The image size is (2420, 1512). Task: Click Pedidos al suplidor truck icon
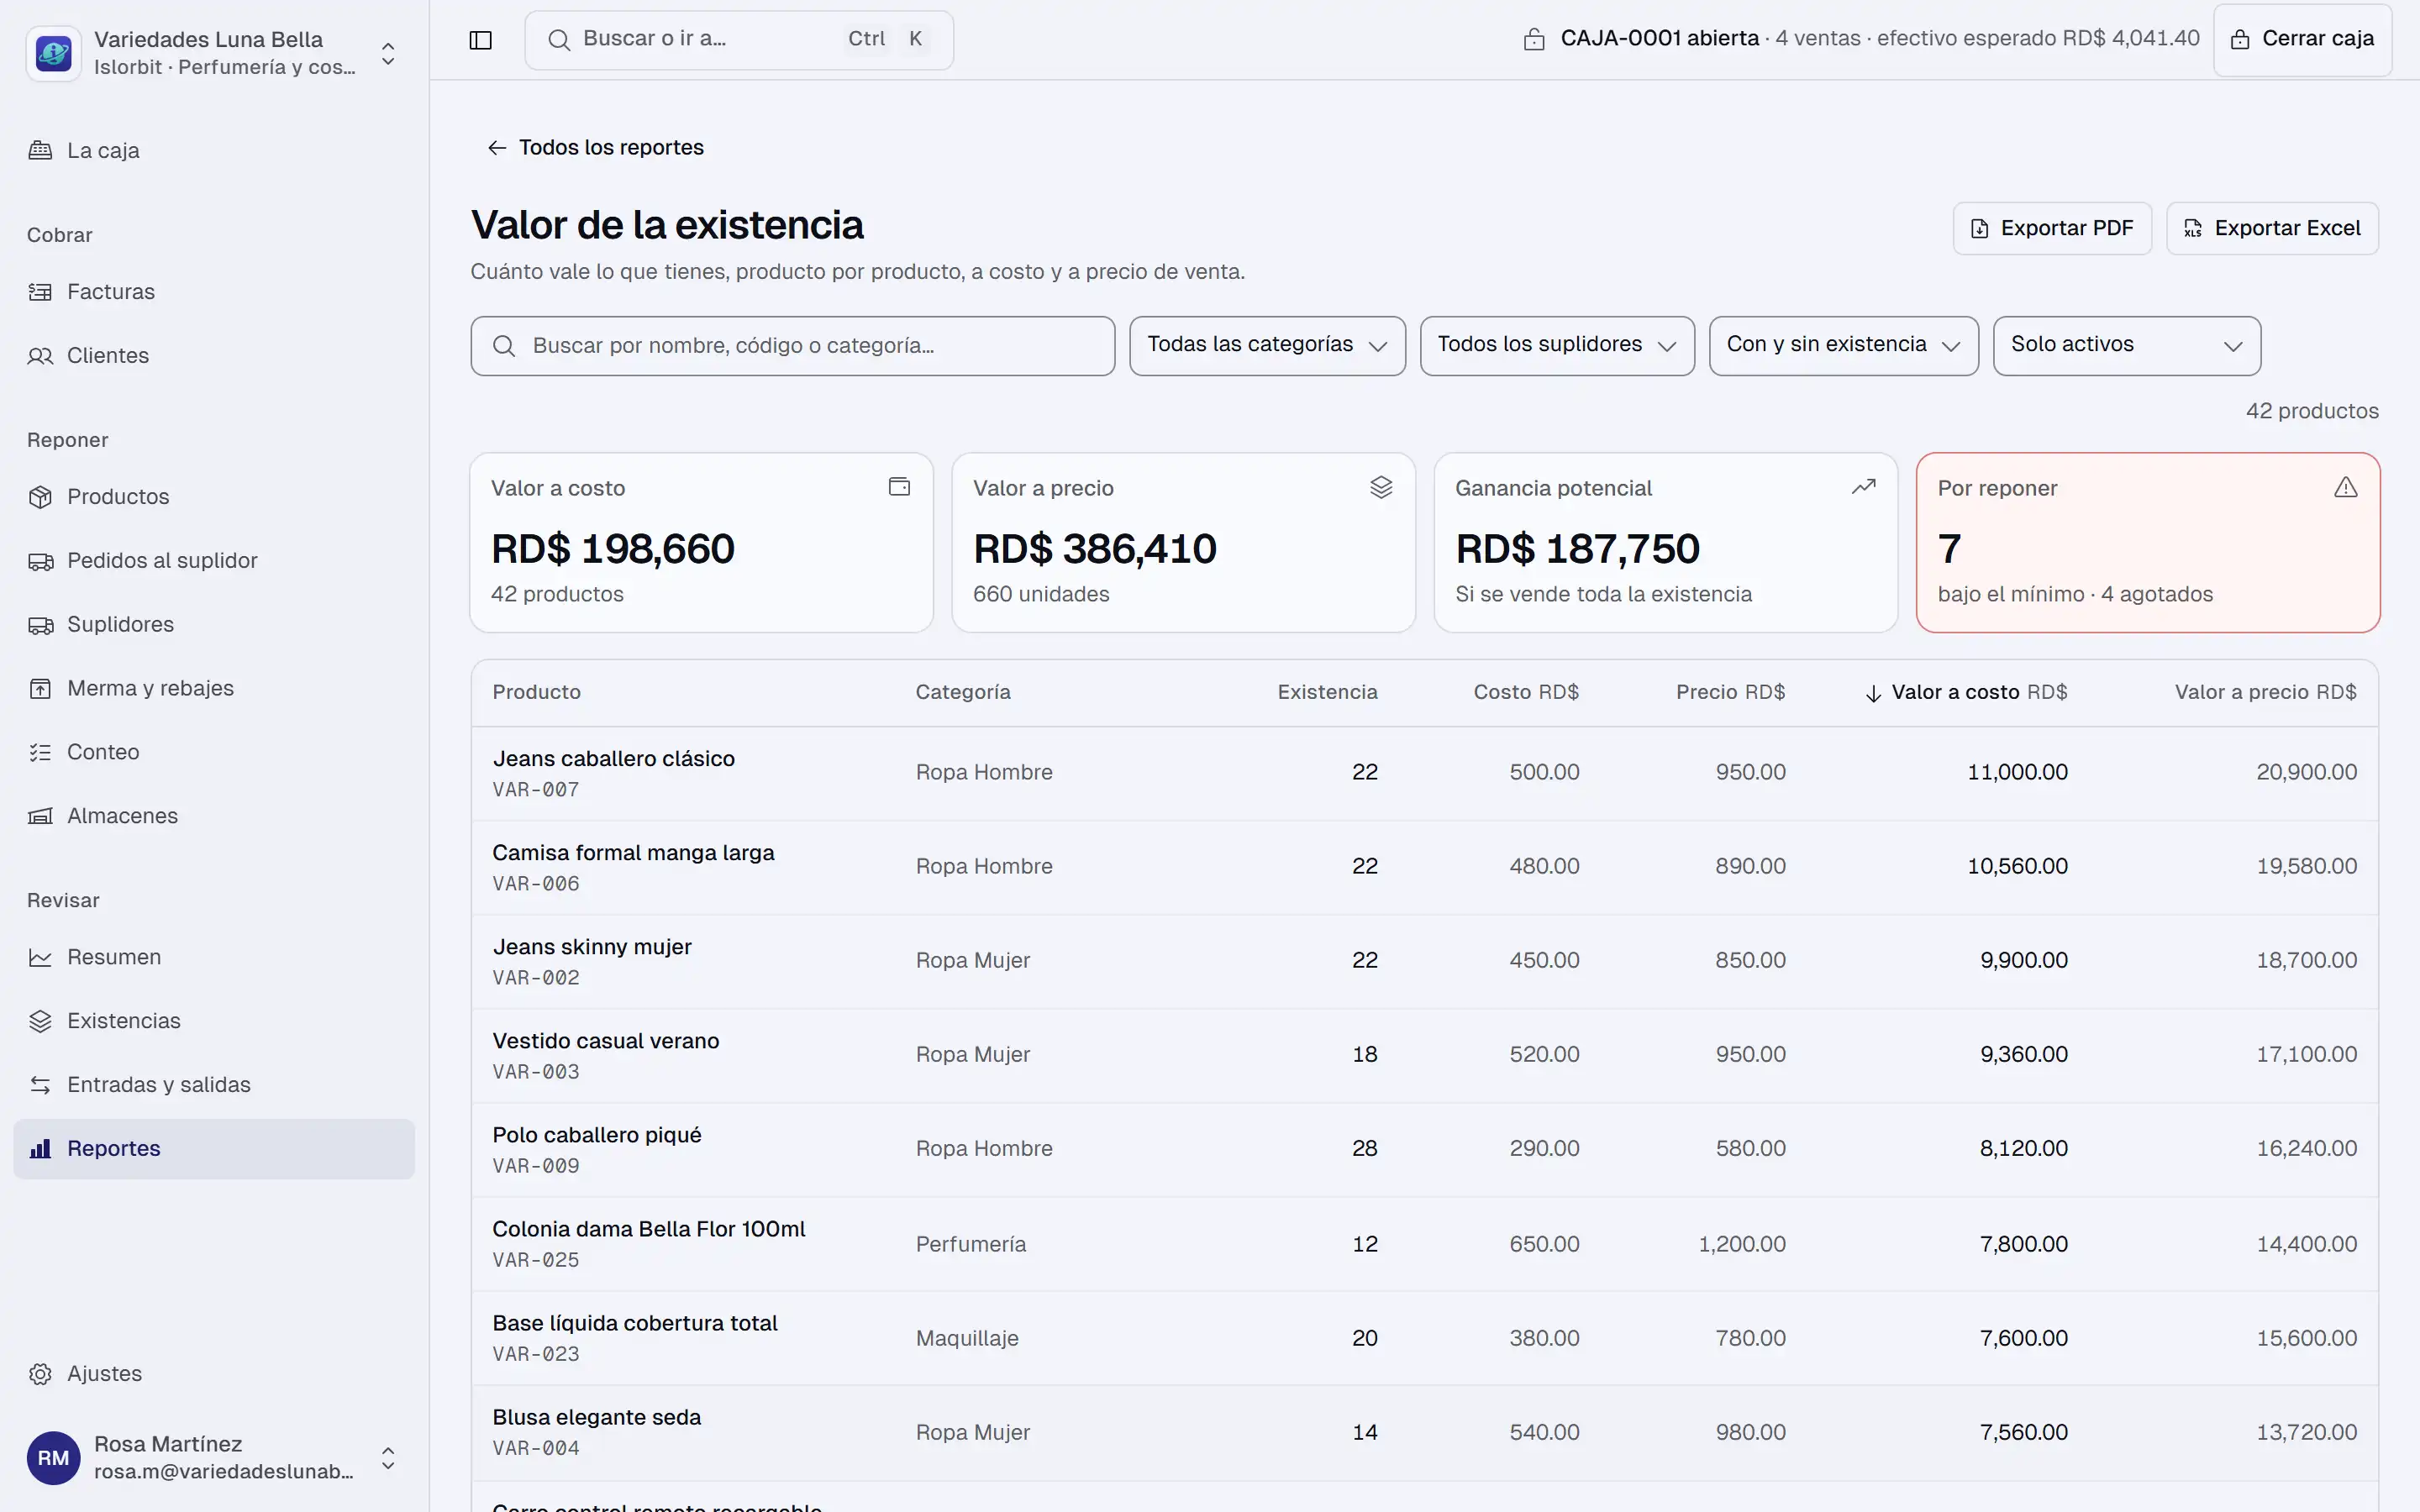(40, 561)
